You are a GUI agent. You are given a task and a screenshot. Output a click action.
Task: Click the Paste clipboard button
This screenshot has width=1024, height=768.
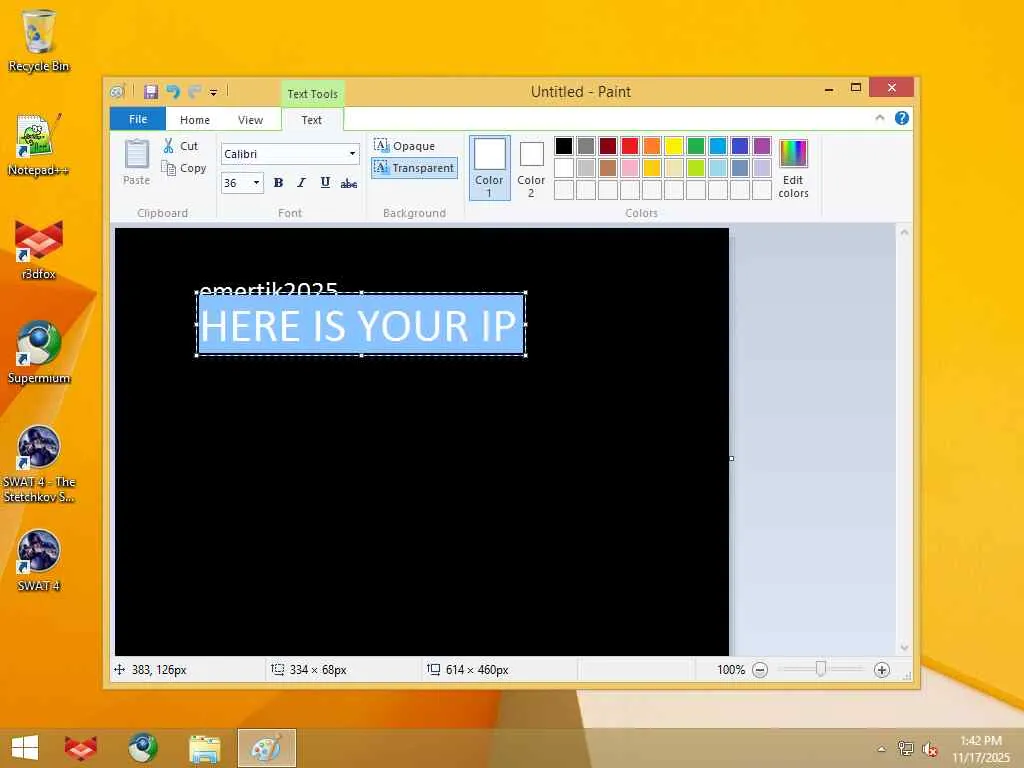(x=136, y=163)
